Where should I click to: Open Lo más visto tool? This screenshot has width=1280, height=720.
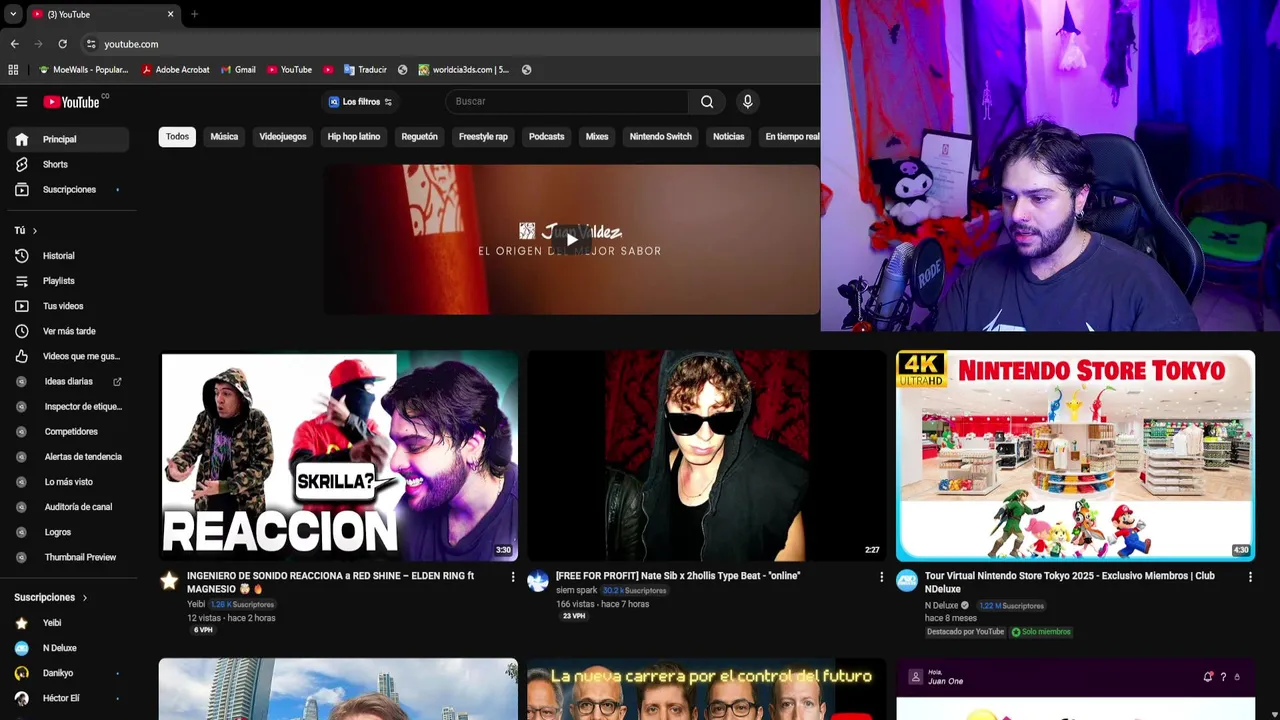pos(68,482)
